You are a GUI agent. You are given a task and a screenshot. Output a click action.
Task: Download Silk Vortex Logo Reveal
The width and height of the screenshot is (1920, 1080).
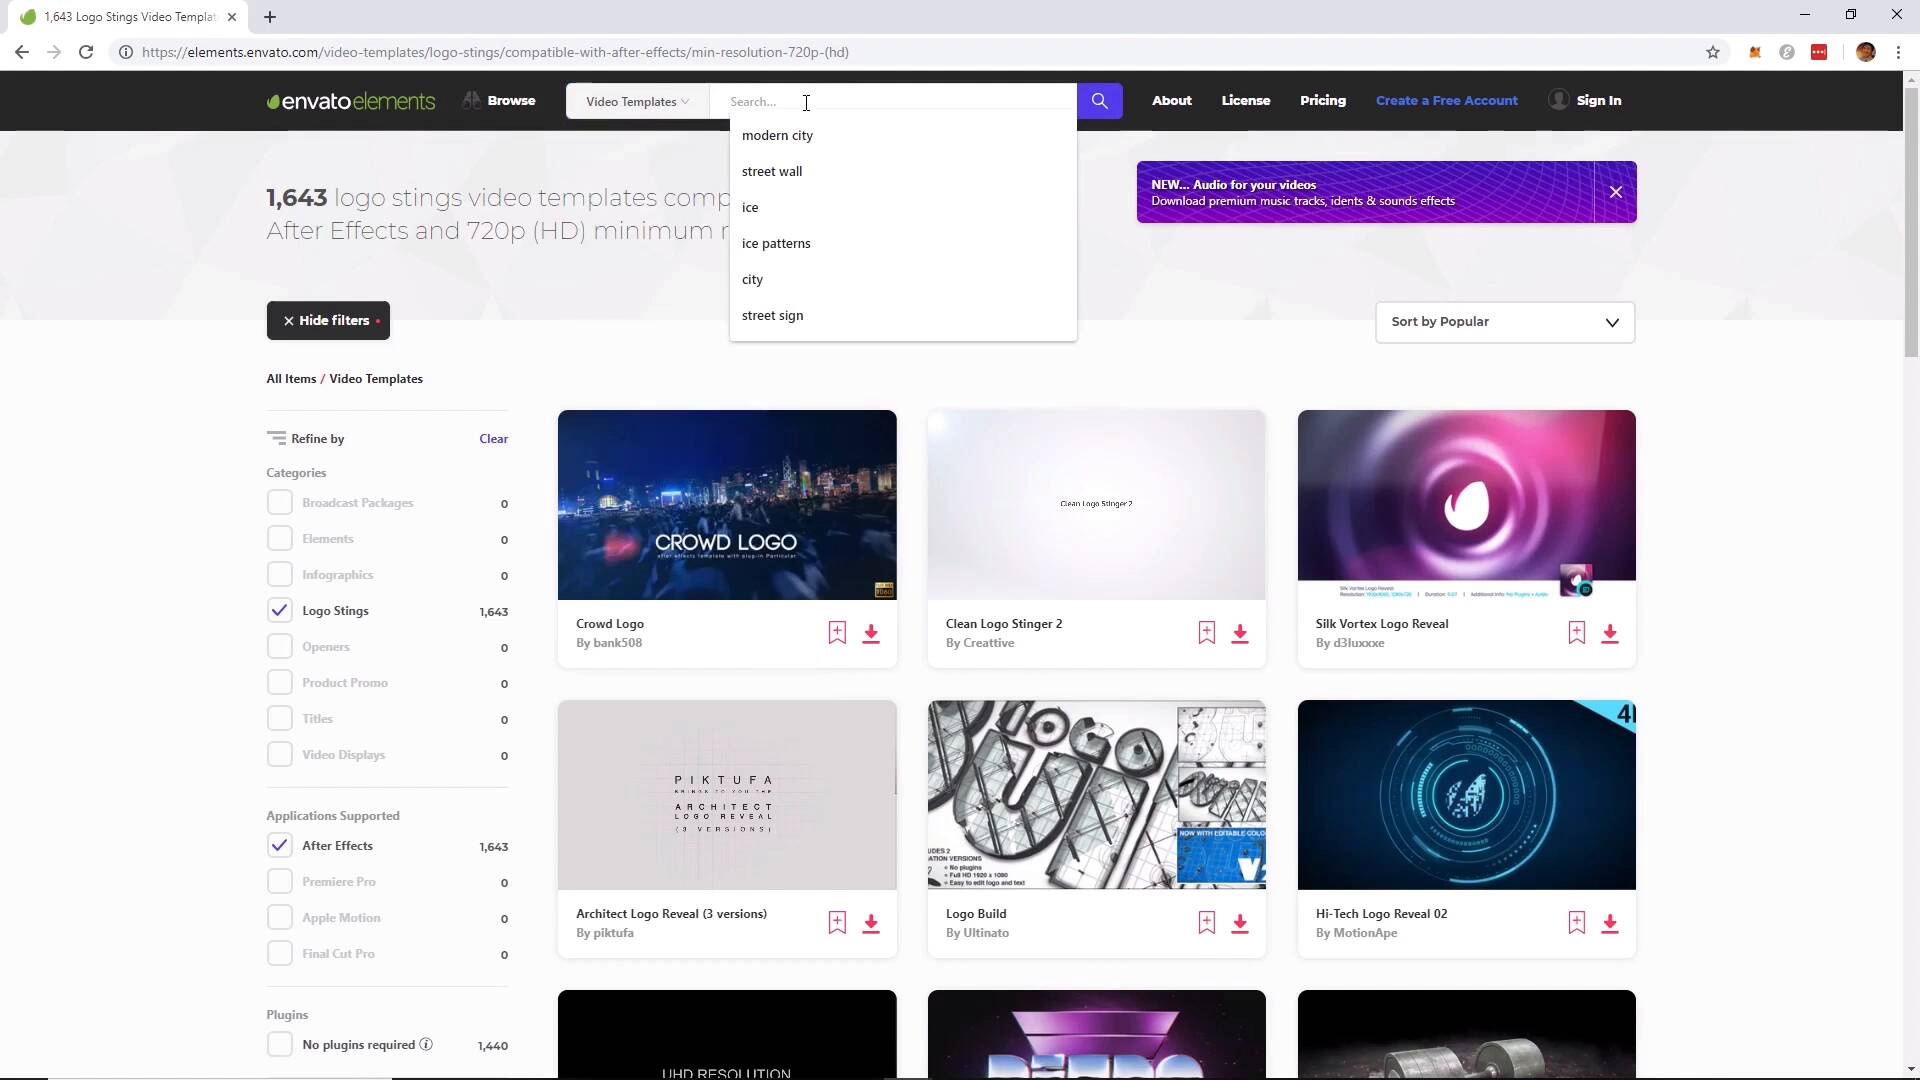[1609, 634]
